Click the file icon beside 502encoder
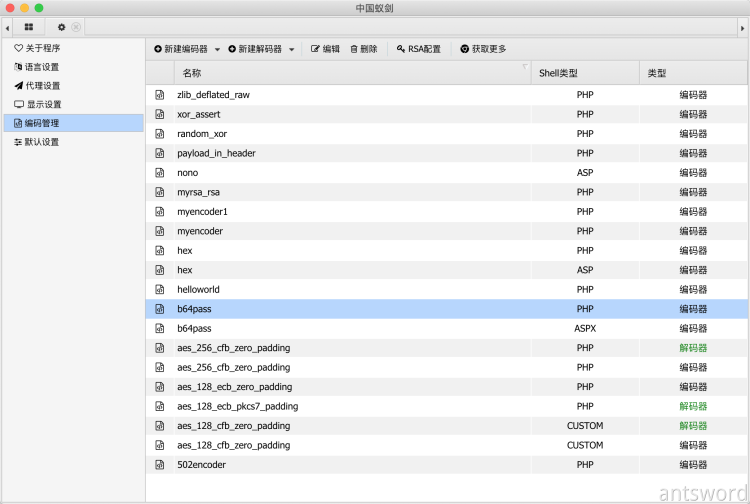The image size is (750, 504). pos(159,464)
